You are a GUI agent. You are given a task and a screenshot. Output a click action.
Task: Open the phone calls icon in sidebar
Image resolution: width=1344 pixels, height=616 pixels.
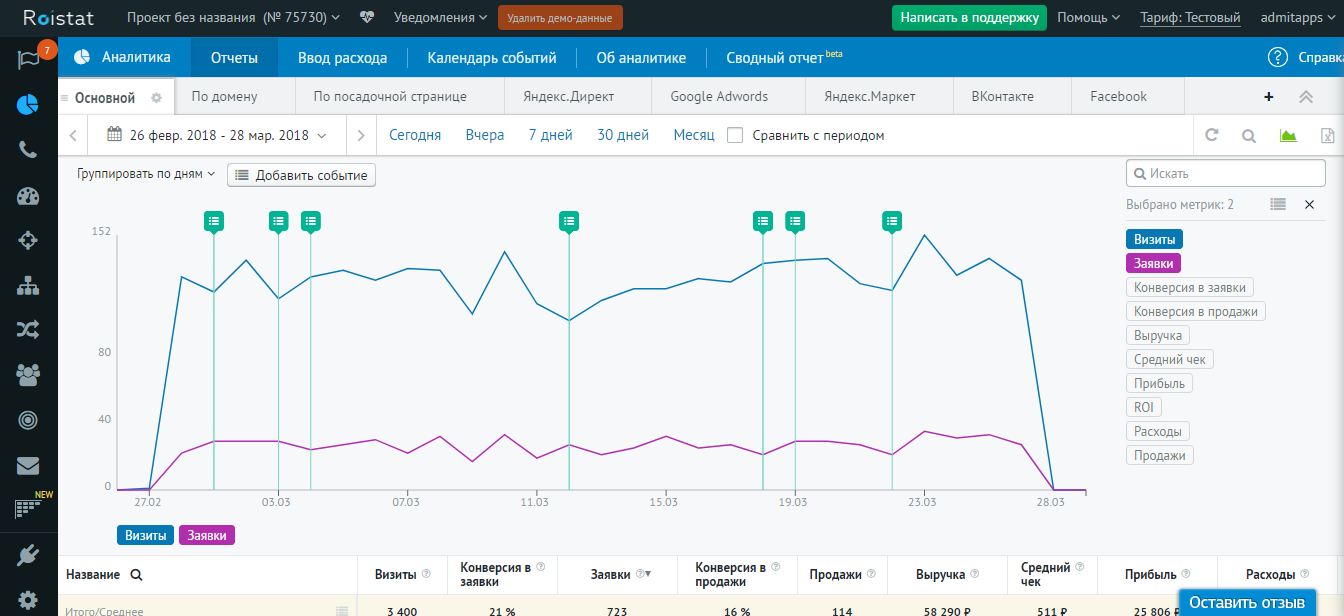[x=28, y=150]
